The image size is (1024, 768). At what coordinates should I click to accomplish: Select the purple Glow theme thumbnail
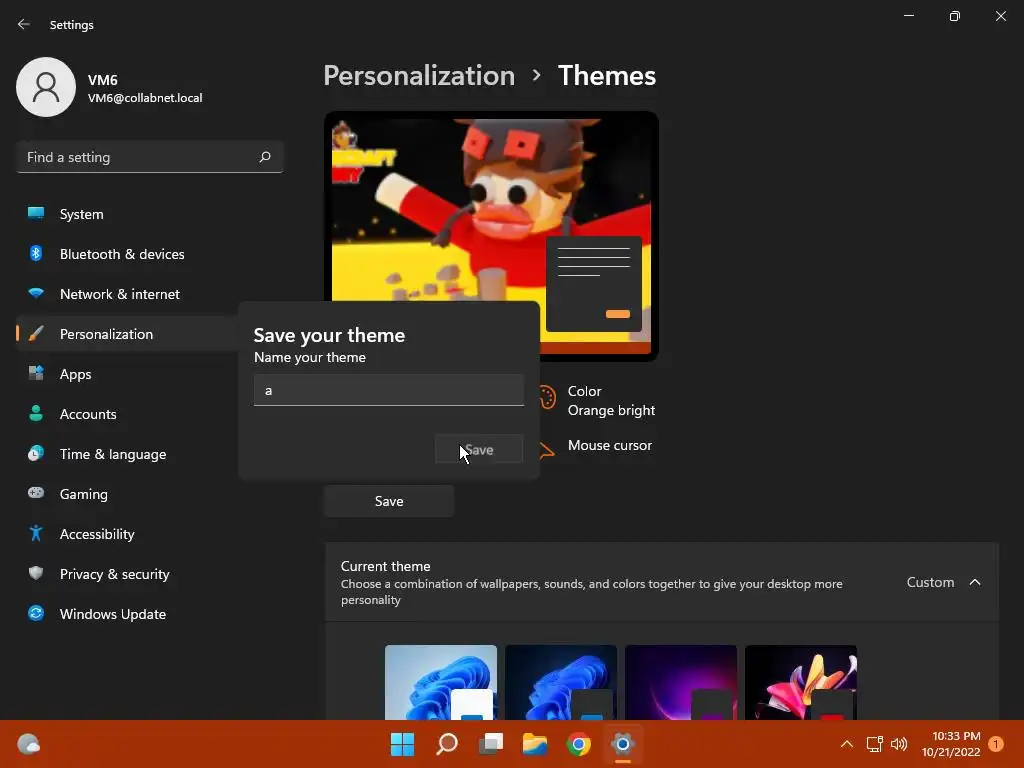click(x=681, y=682)
